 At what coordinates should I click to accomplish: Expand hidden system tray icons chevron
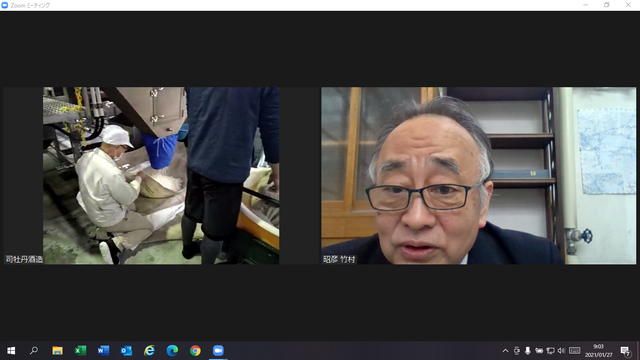(x=505, y=351)
